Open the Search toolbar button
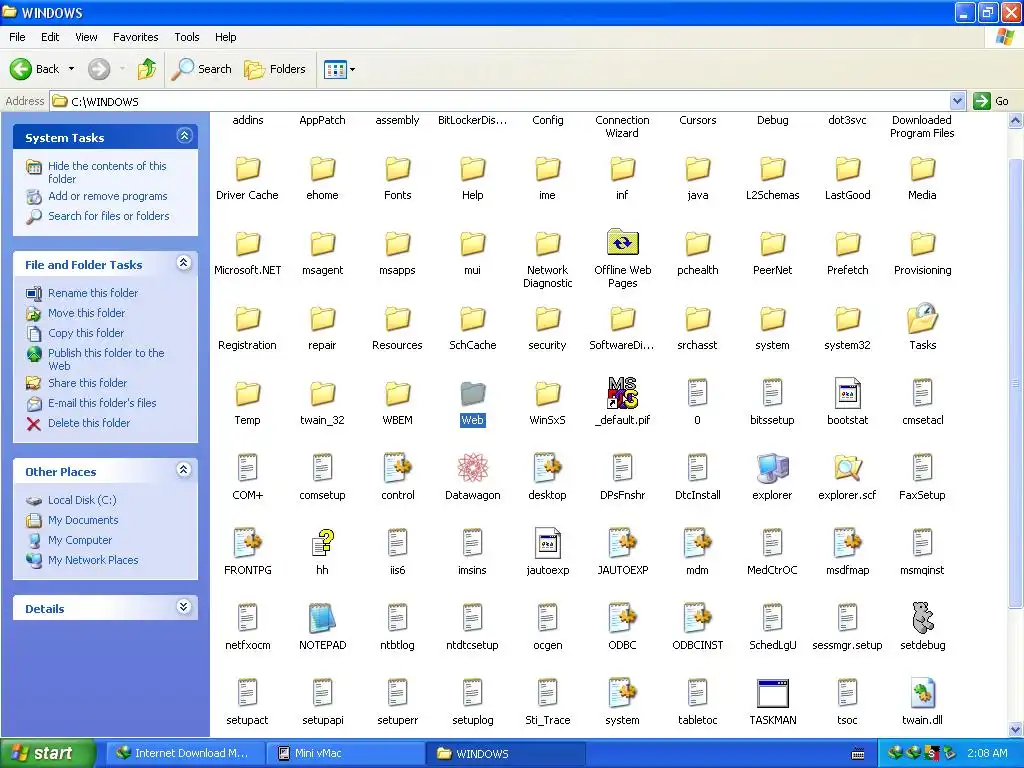The height and width of the screenshot is (768, 1024). click(201, 69)
